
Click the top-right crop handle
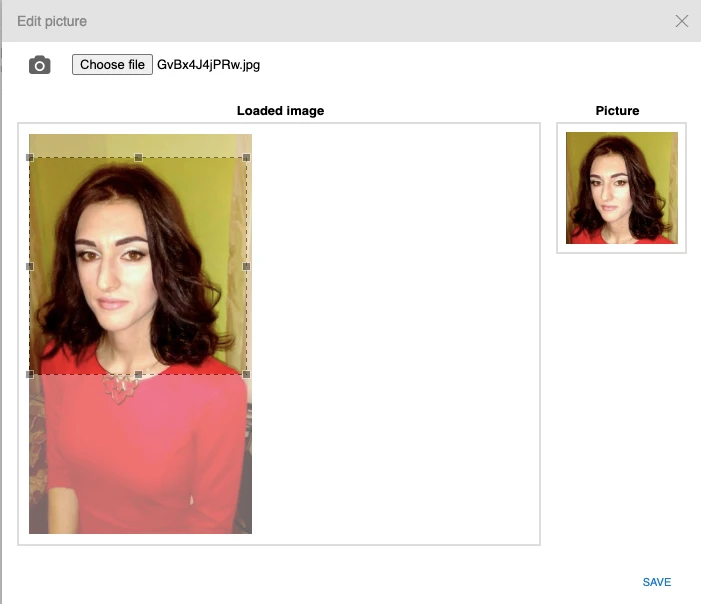click(x=246, y=158)
